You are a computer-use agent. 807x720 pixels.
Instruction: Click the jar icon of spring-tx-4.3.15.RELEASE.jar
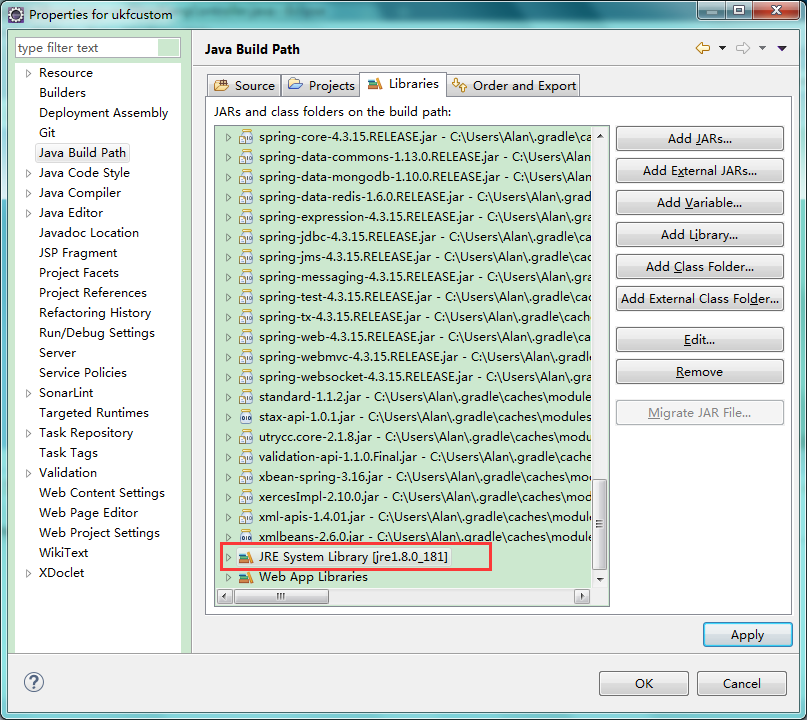coord(246,317)
